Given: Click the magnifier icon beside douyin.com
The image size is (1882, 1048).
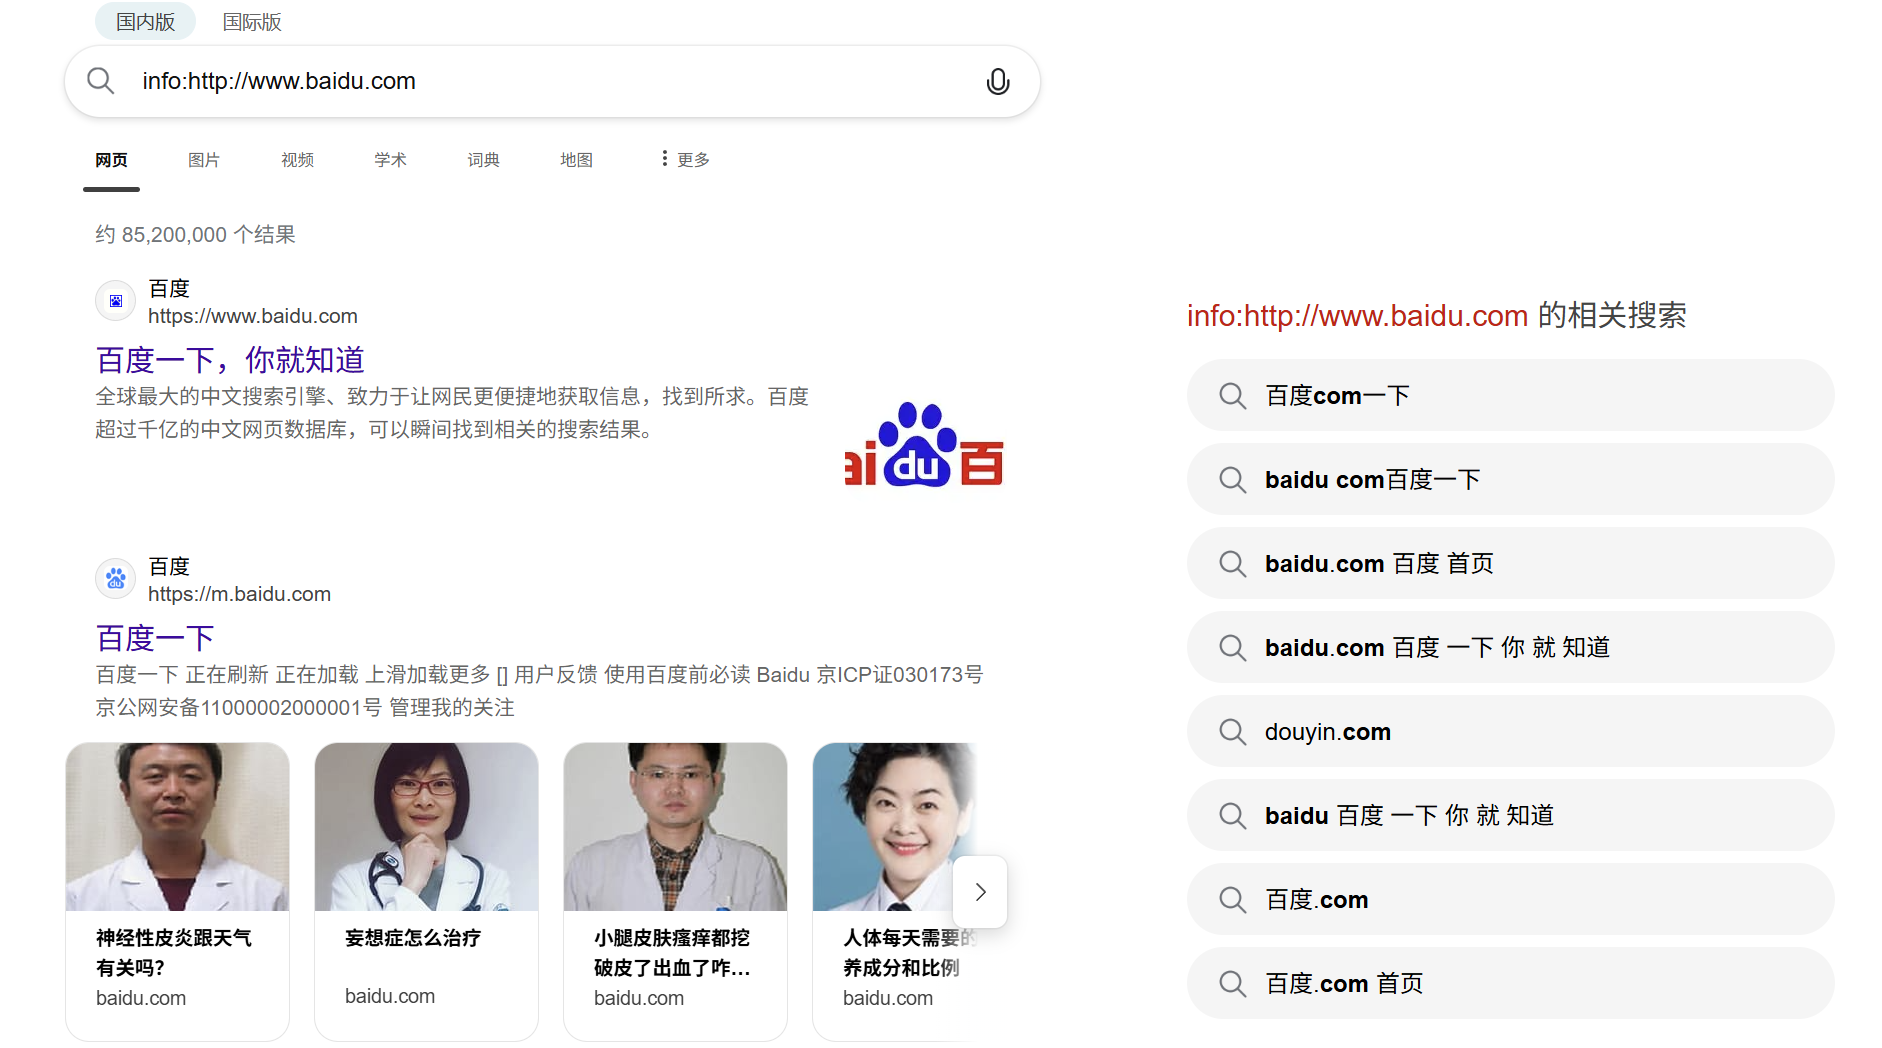Looking at the screenshot, I should 1232,732.
